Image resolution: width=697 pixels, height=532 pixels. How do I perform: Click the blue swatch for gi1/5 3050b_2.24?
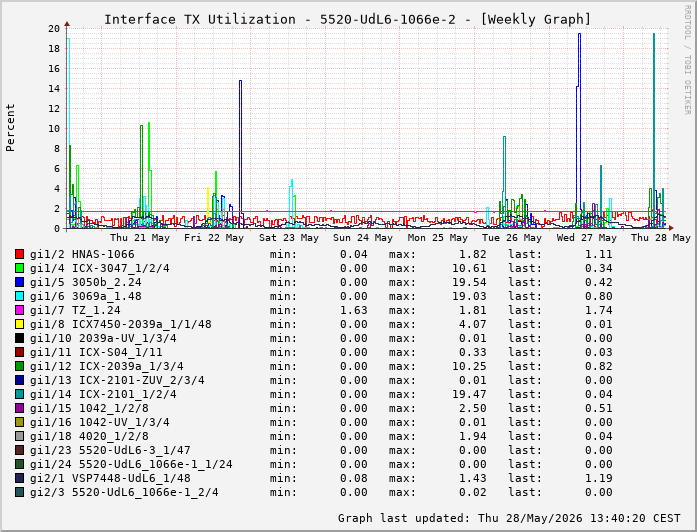19,282
